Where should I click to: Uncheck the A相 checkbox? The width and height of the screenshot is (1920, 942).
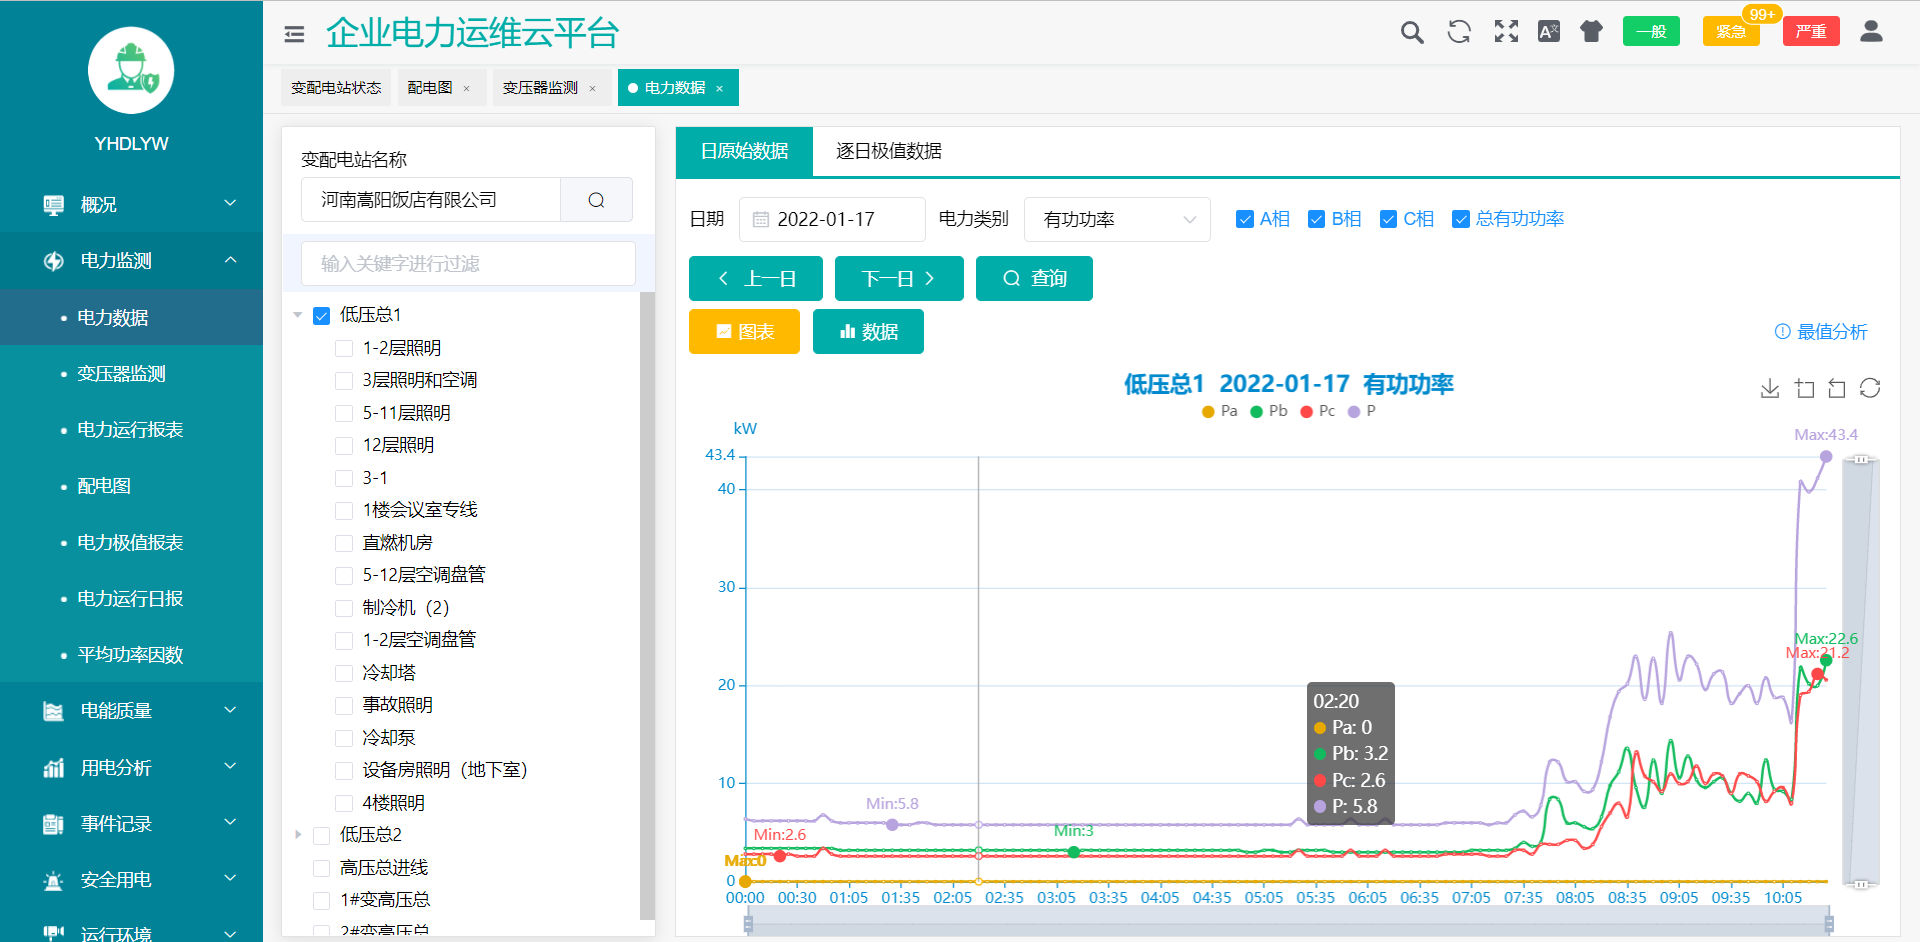tap(1245, 220)
